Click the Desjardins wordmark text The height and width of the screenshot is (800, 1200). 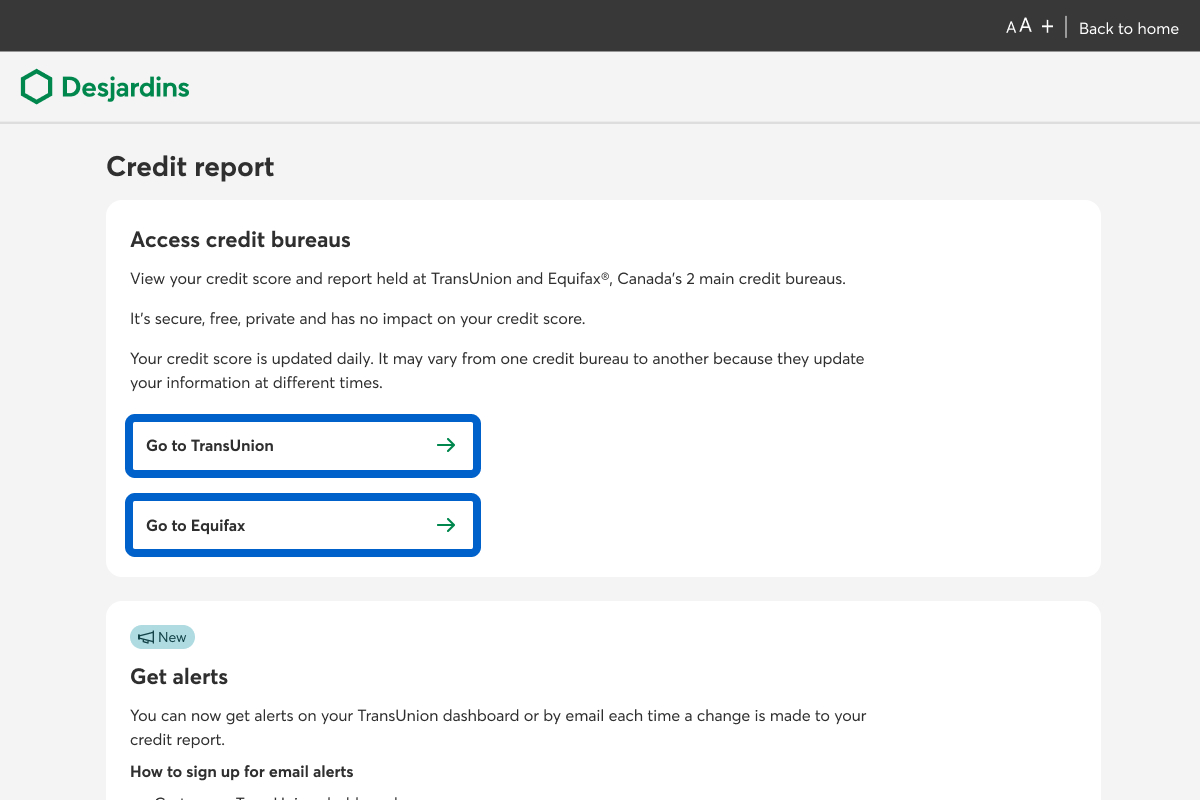[x=125, y=87]
